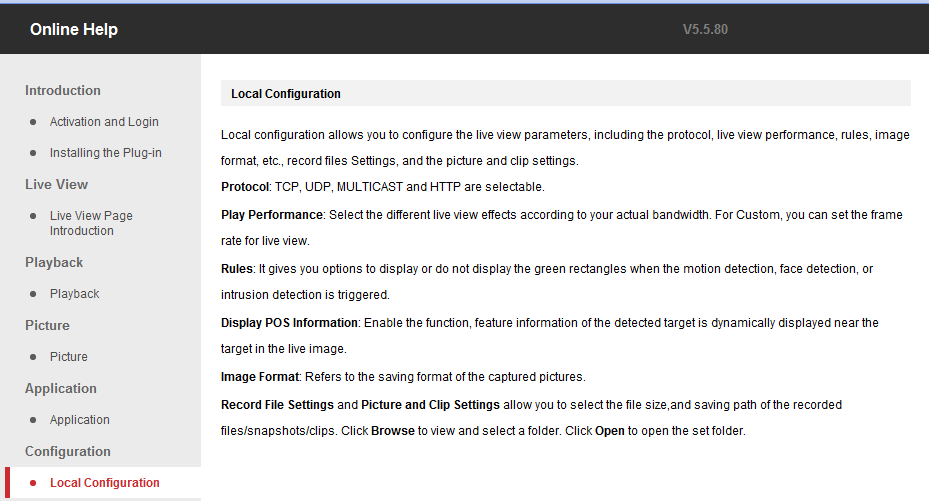Select Local Configuration in the sidebar
The image size is (929, 501).
point(105,483)
